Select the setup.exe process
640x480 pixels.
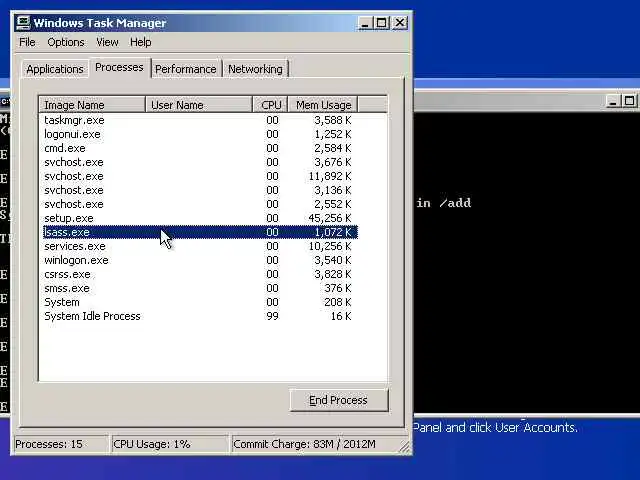(200, 218)
